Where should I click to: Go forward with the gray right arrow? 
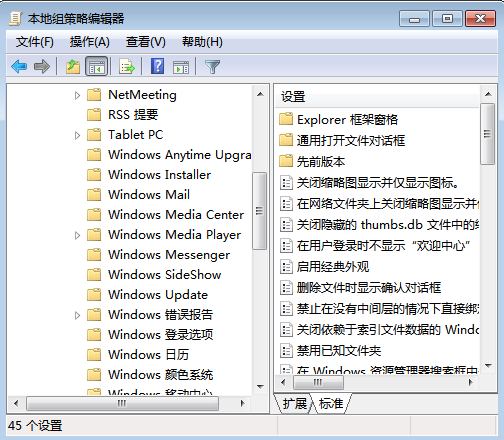42,66
